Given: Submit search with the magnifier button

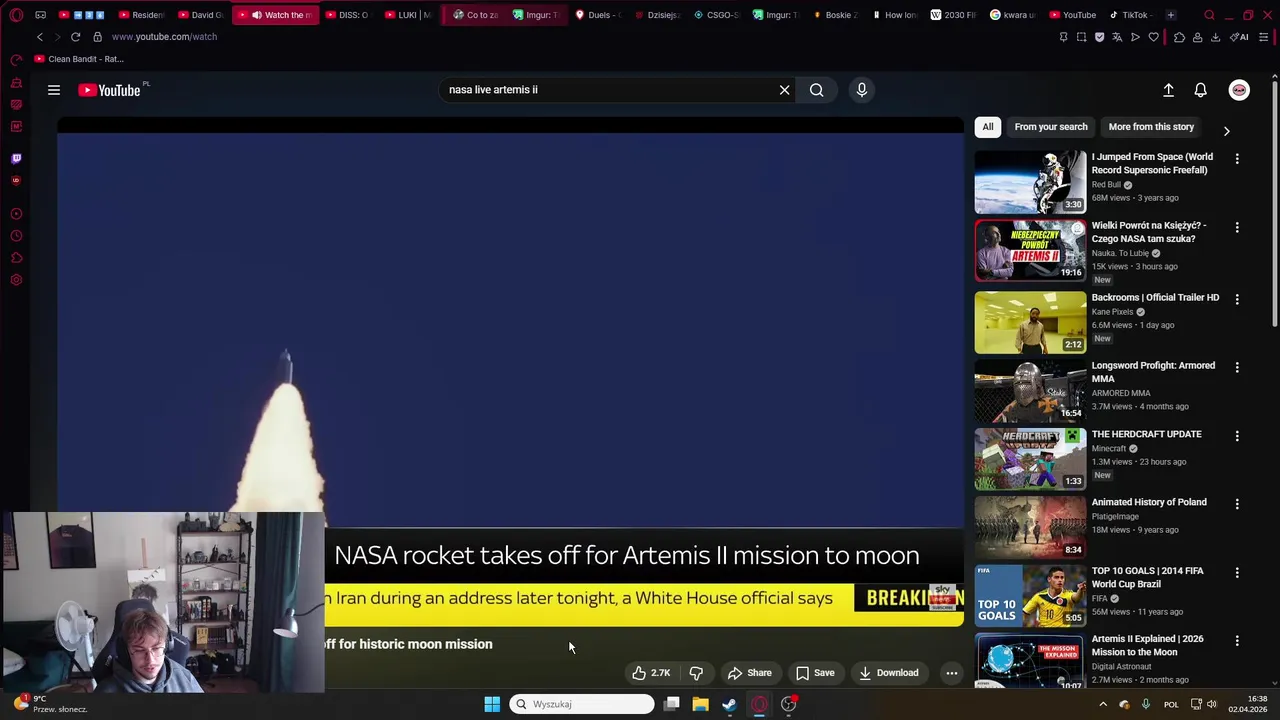Looking at the screenshot, I should 817,90.
